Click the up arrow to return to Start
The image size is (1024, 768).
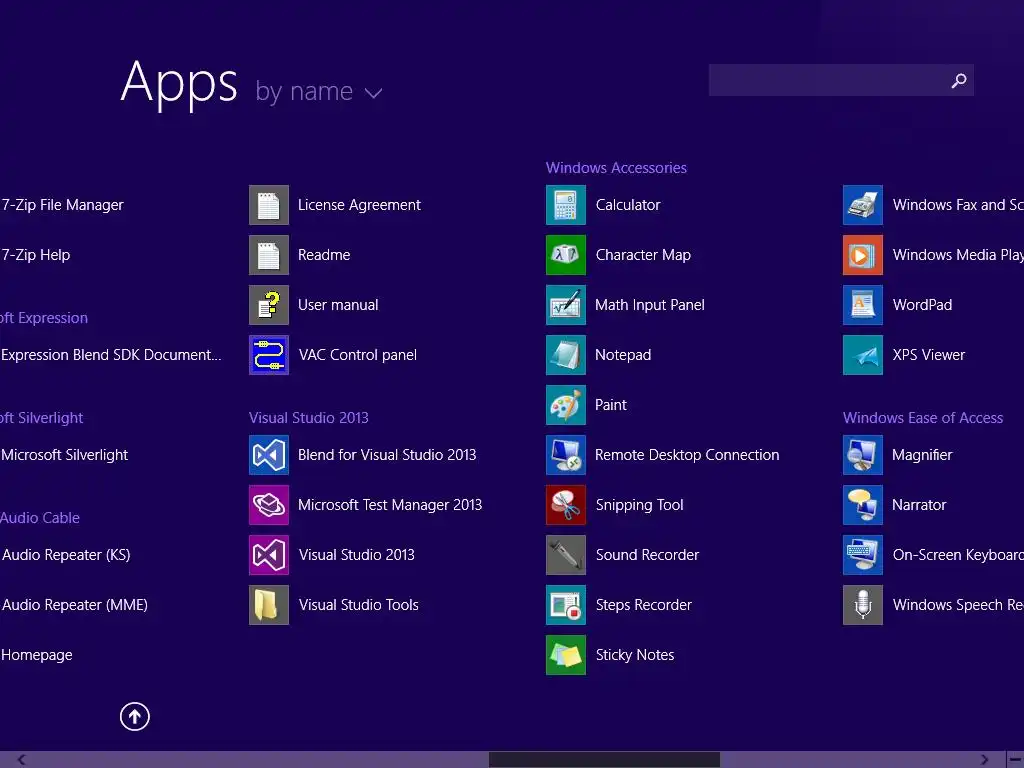(135, 716)
